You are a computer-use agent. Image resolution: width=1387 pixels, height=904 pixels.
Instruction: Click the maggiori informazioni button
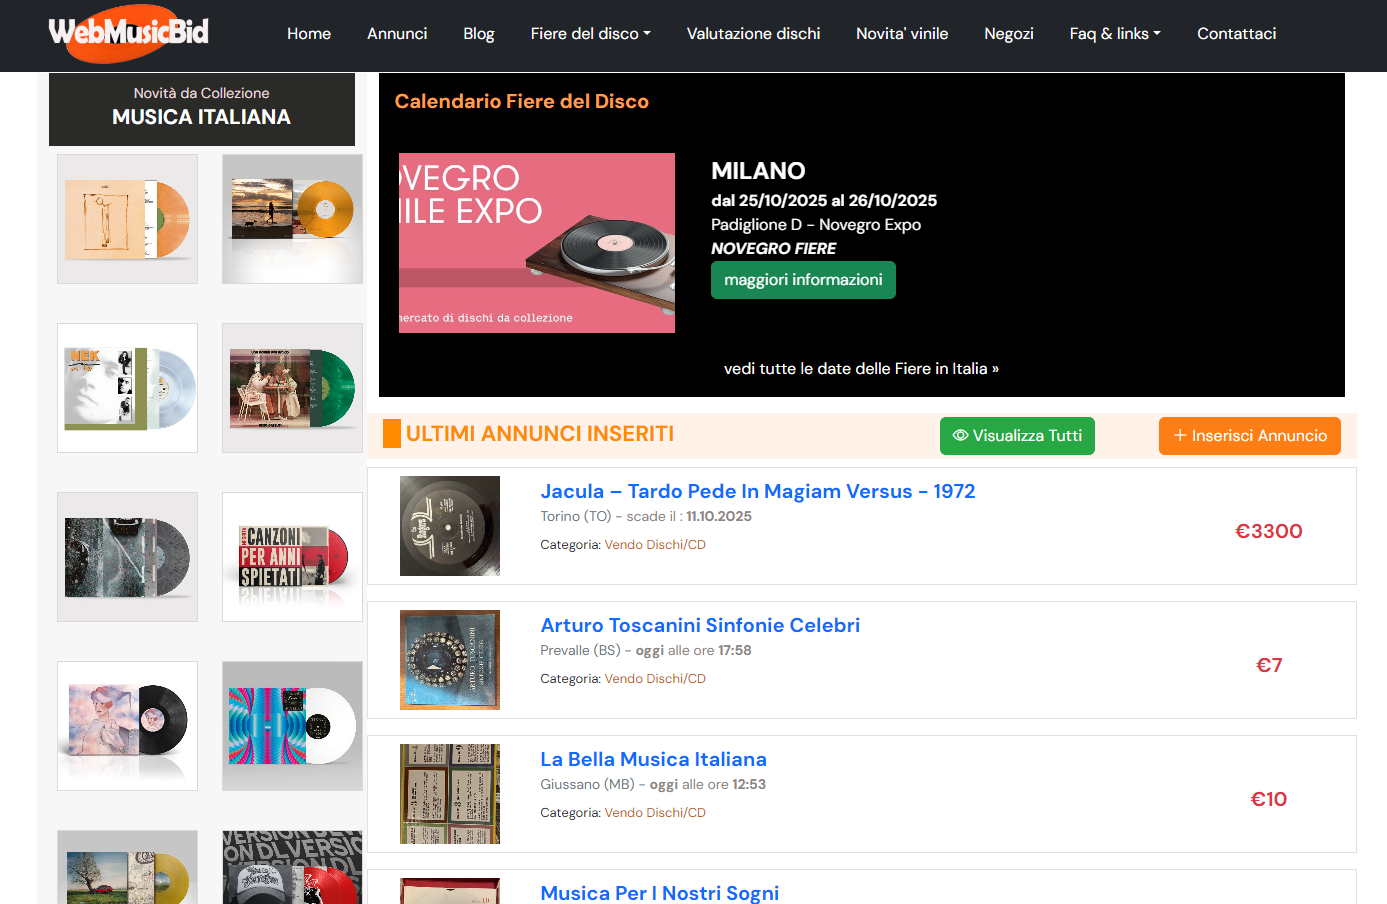click(x=803, y=280)
